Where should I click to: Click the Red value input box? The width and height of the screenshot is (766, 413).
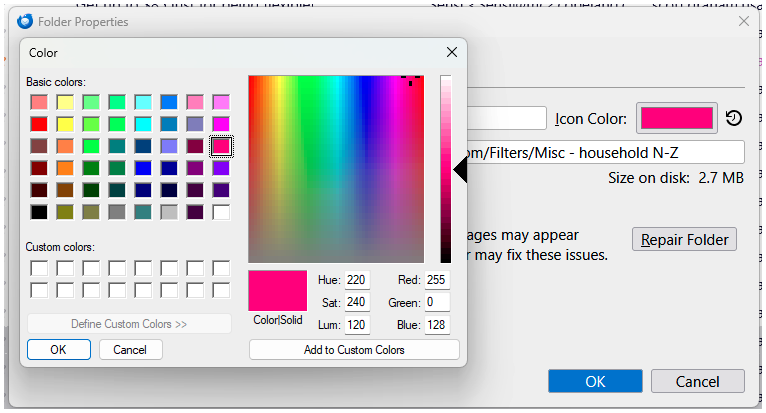point(437,280)
